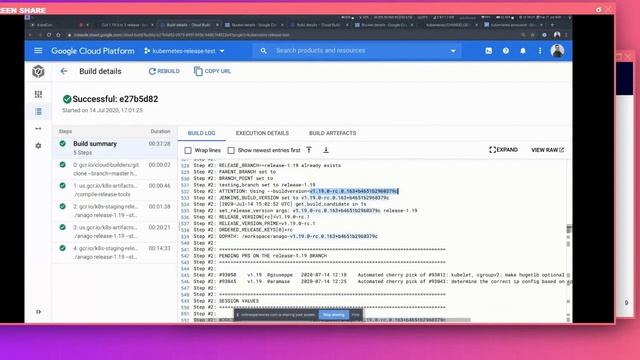Expand the search bar dropdown arrow
The height and width of the screenshot is (360, 640).
[453, 51]
